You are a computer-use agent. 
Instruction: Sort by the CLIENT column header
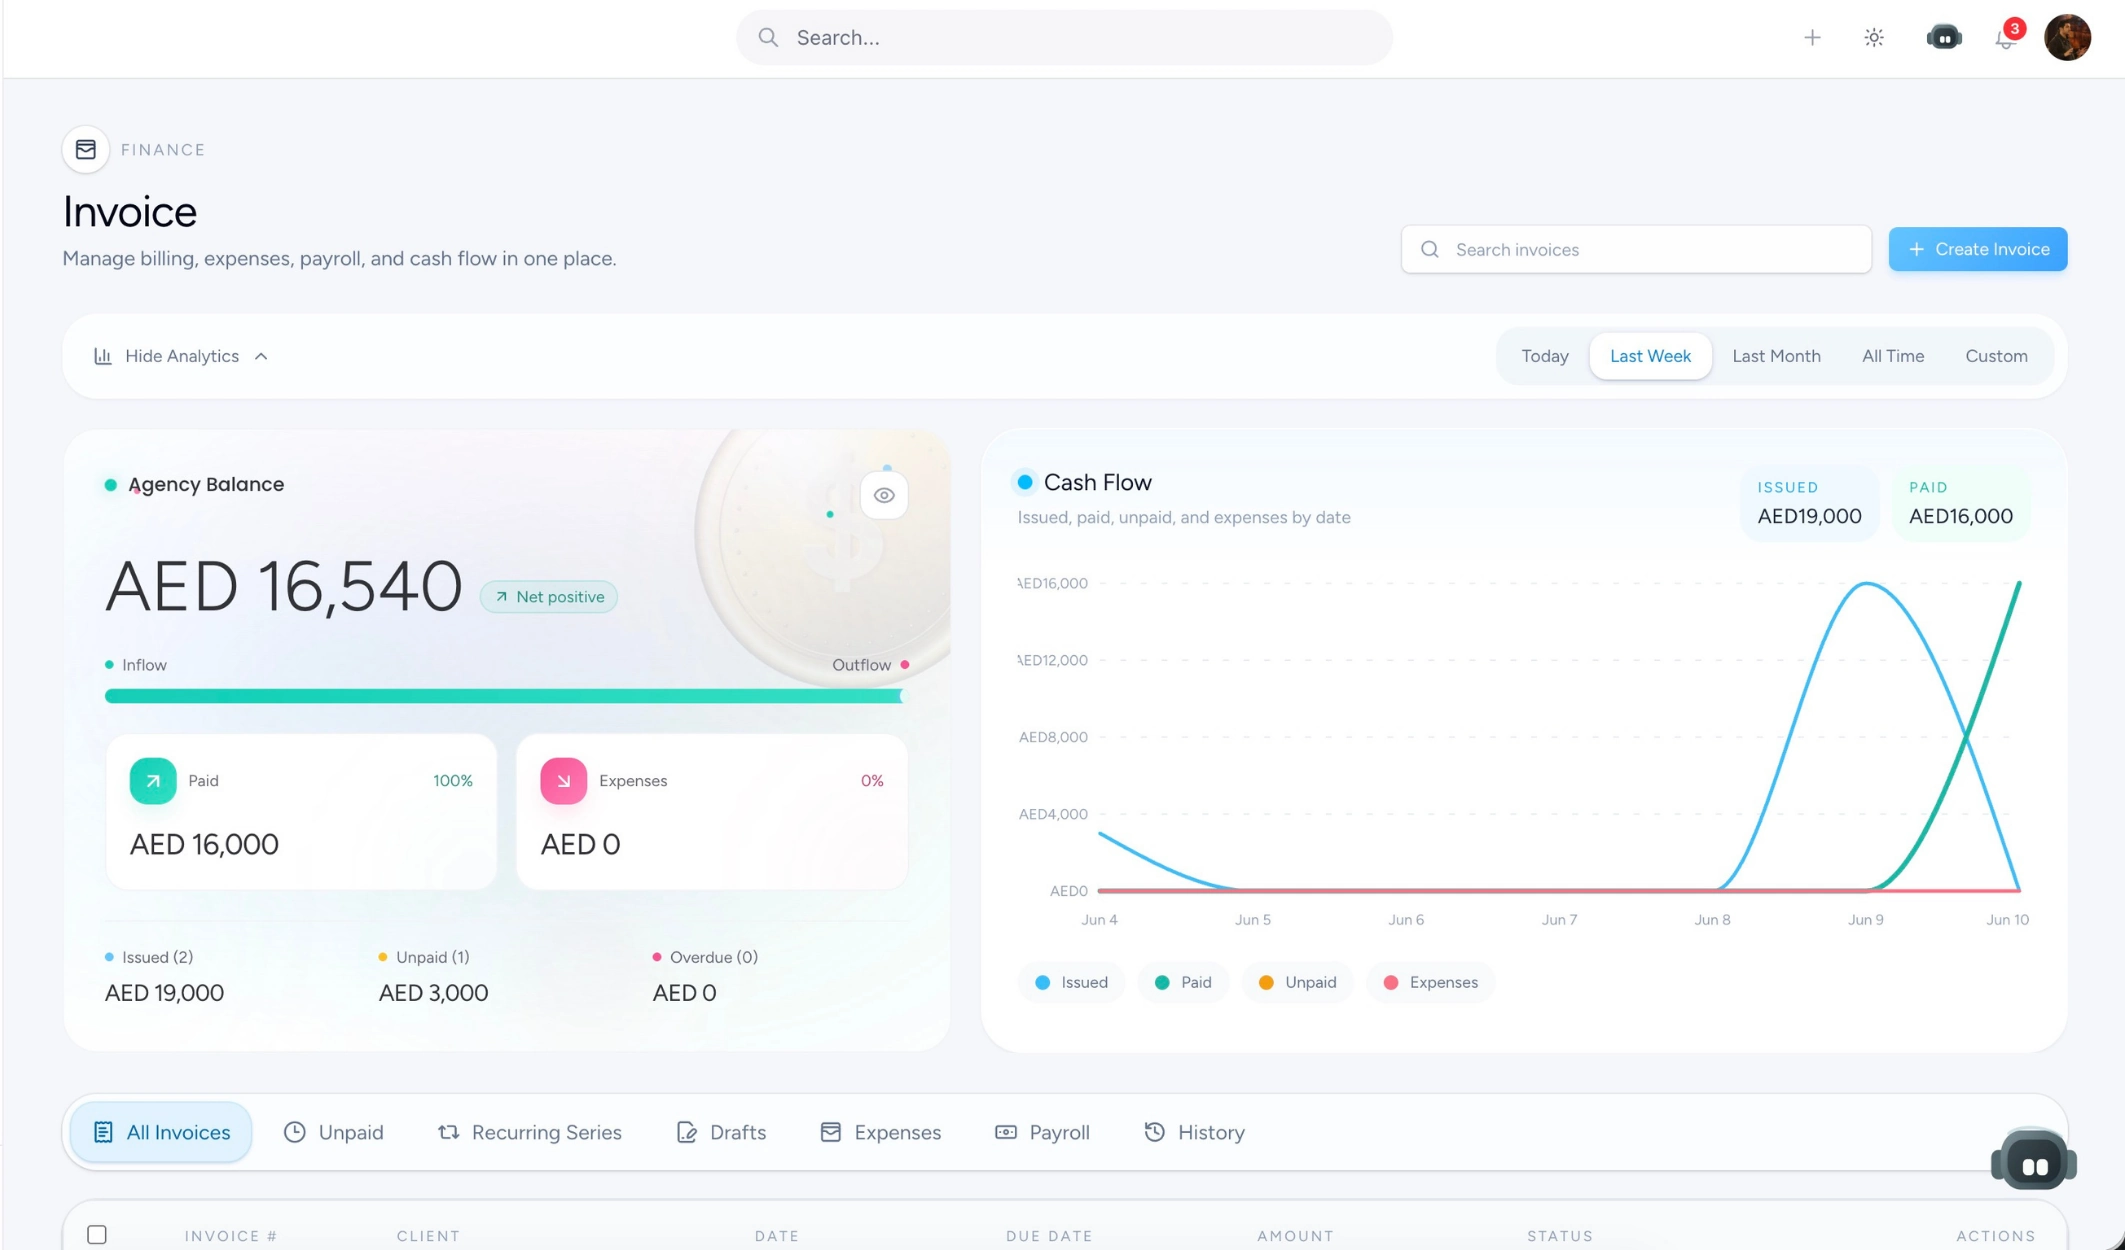click(428, 1236)
